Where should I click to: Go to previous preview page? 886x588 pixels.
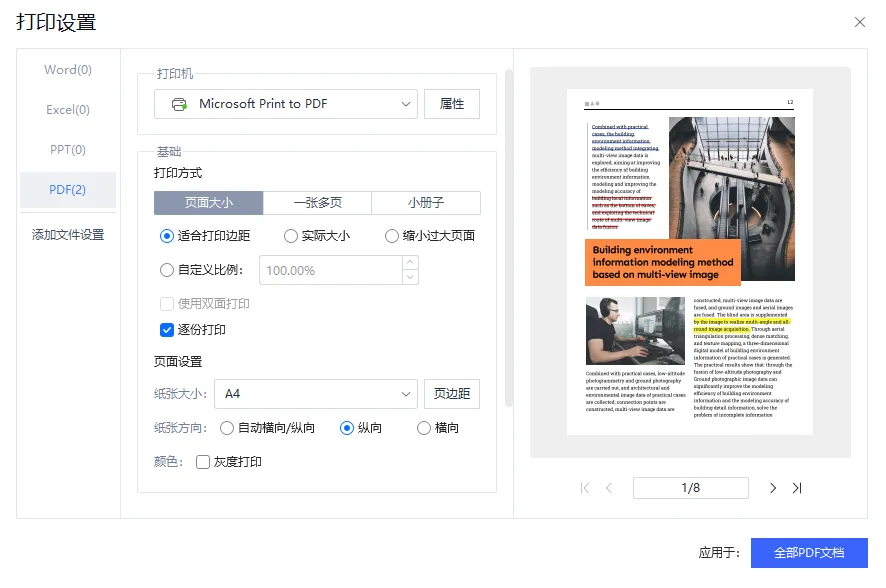609,488
